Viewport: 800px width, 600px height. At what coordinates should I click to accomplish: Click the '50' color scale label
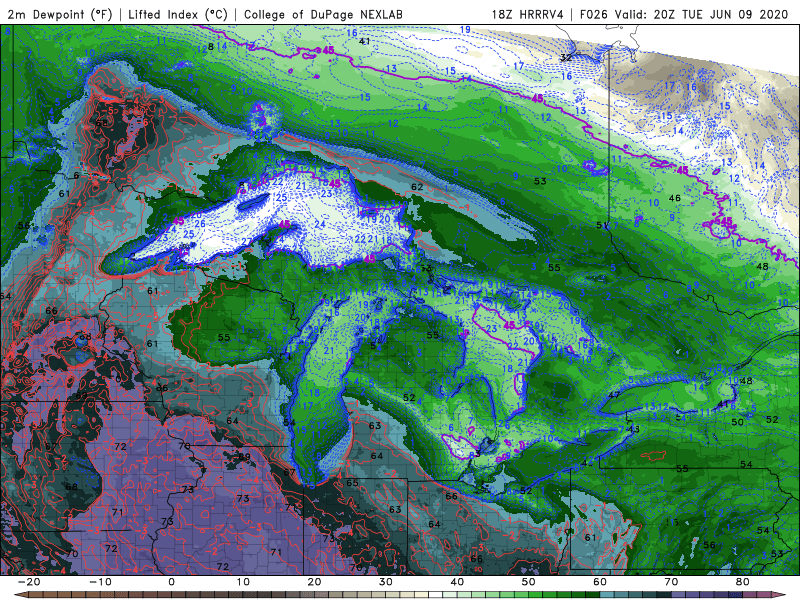pyautogui.click(x=529, y=582)
